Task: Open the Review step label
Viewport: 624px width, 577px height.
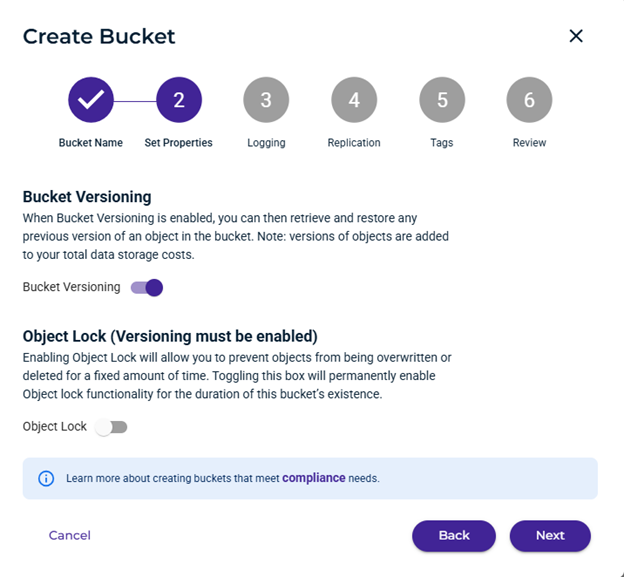Action: (x=529, y=142)
